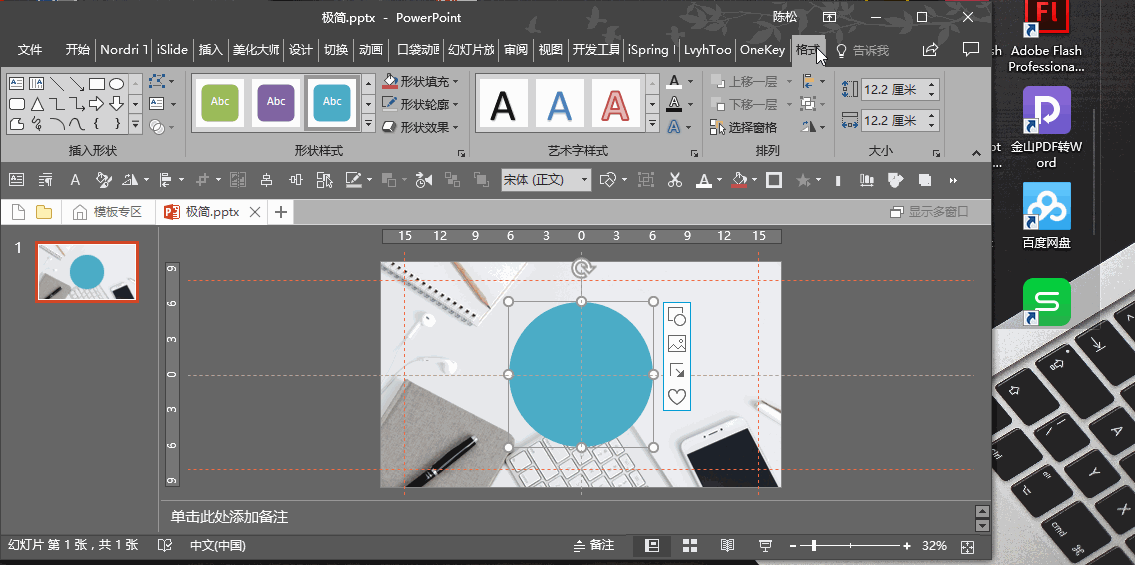Apply the black A WordArt style
This screenshot has width=1135, height=565.
click(x=503, y=104)
